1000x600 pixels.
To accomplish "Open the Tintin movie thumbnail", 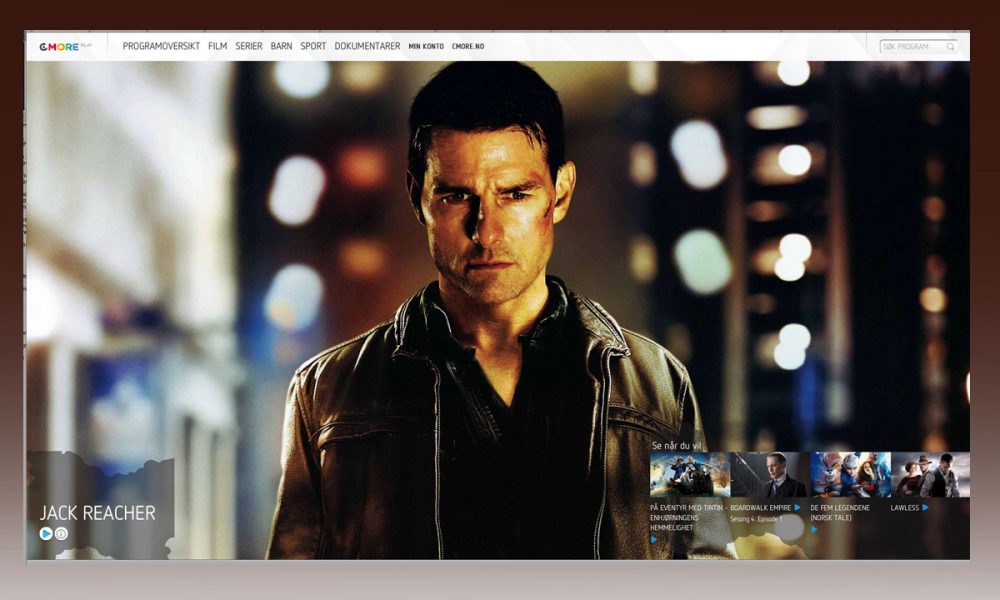I will [690, 475].
